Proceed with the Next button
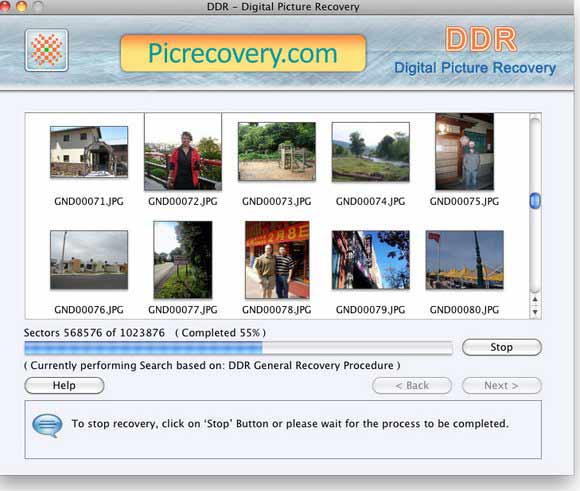The image size is (580, 491). tap(502, 386)
